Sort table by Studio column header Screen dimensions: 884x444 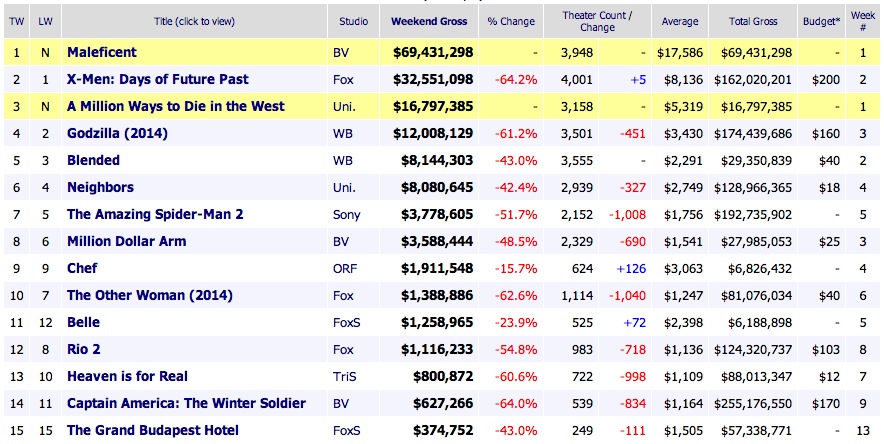[352, 21]
